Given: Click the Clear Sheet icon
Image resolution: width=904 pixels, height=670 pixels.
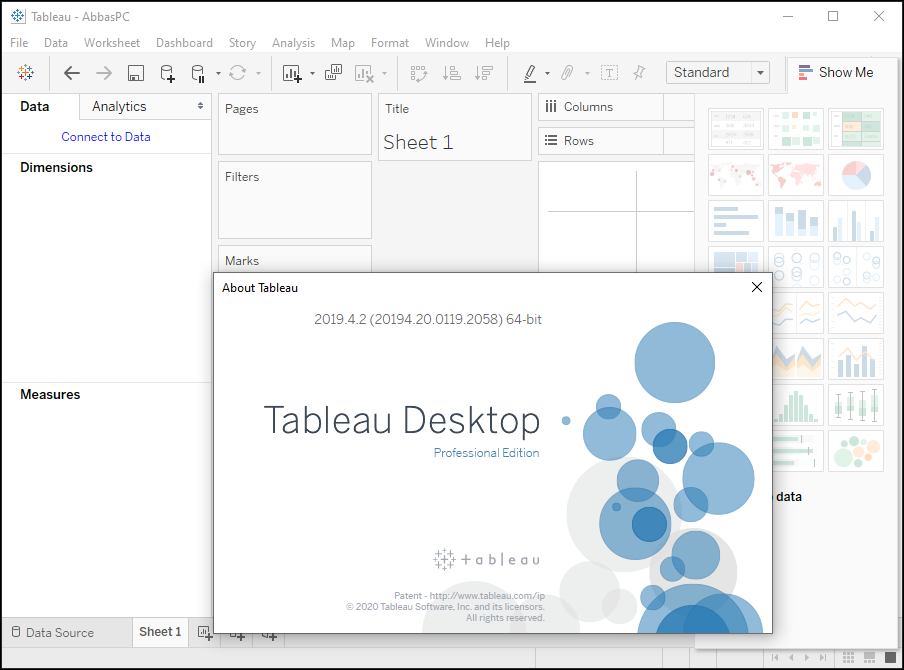Looking at the screenshot, I should pyautogui.click(x=364, y=73).
